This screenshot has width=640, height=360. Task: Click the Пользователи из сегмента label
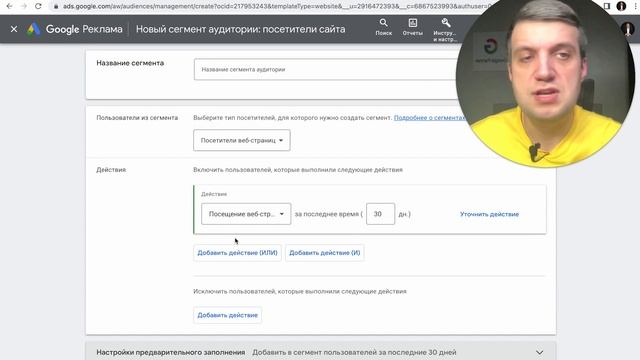(137, 118)
